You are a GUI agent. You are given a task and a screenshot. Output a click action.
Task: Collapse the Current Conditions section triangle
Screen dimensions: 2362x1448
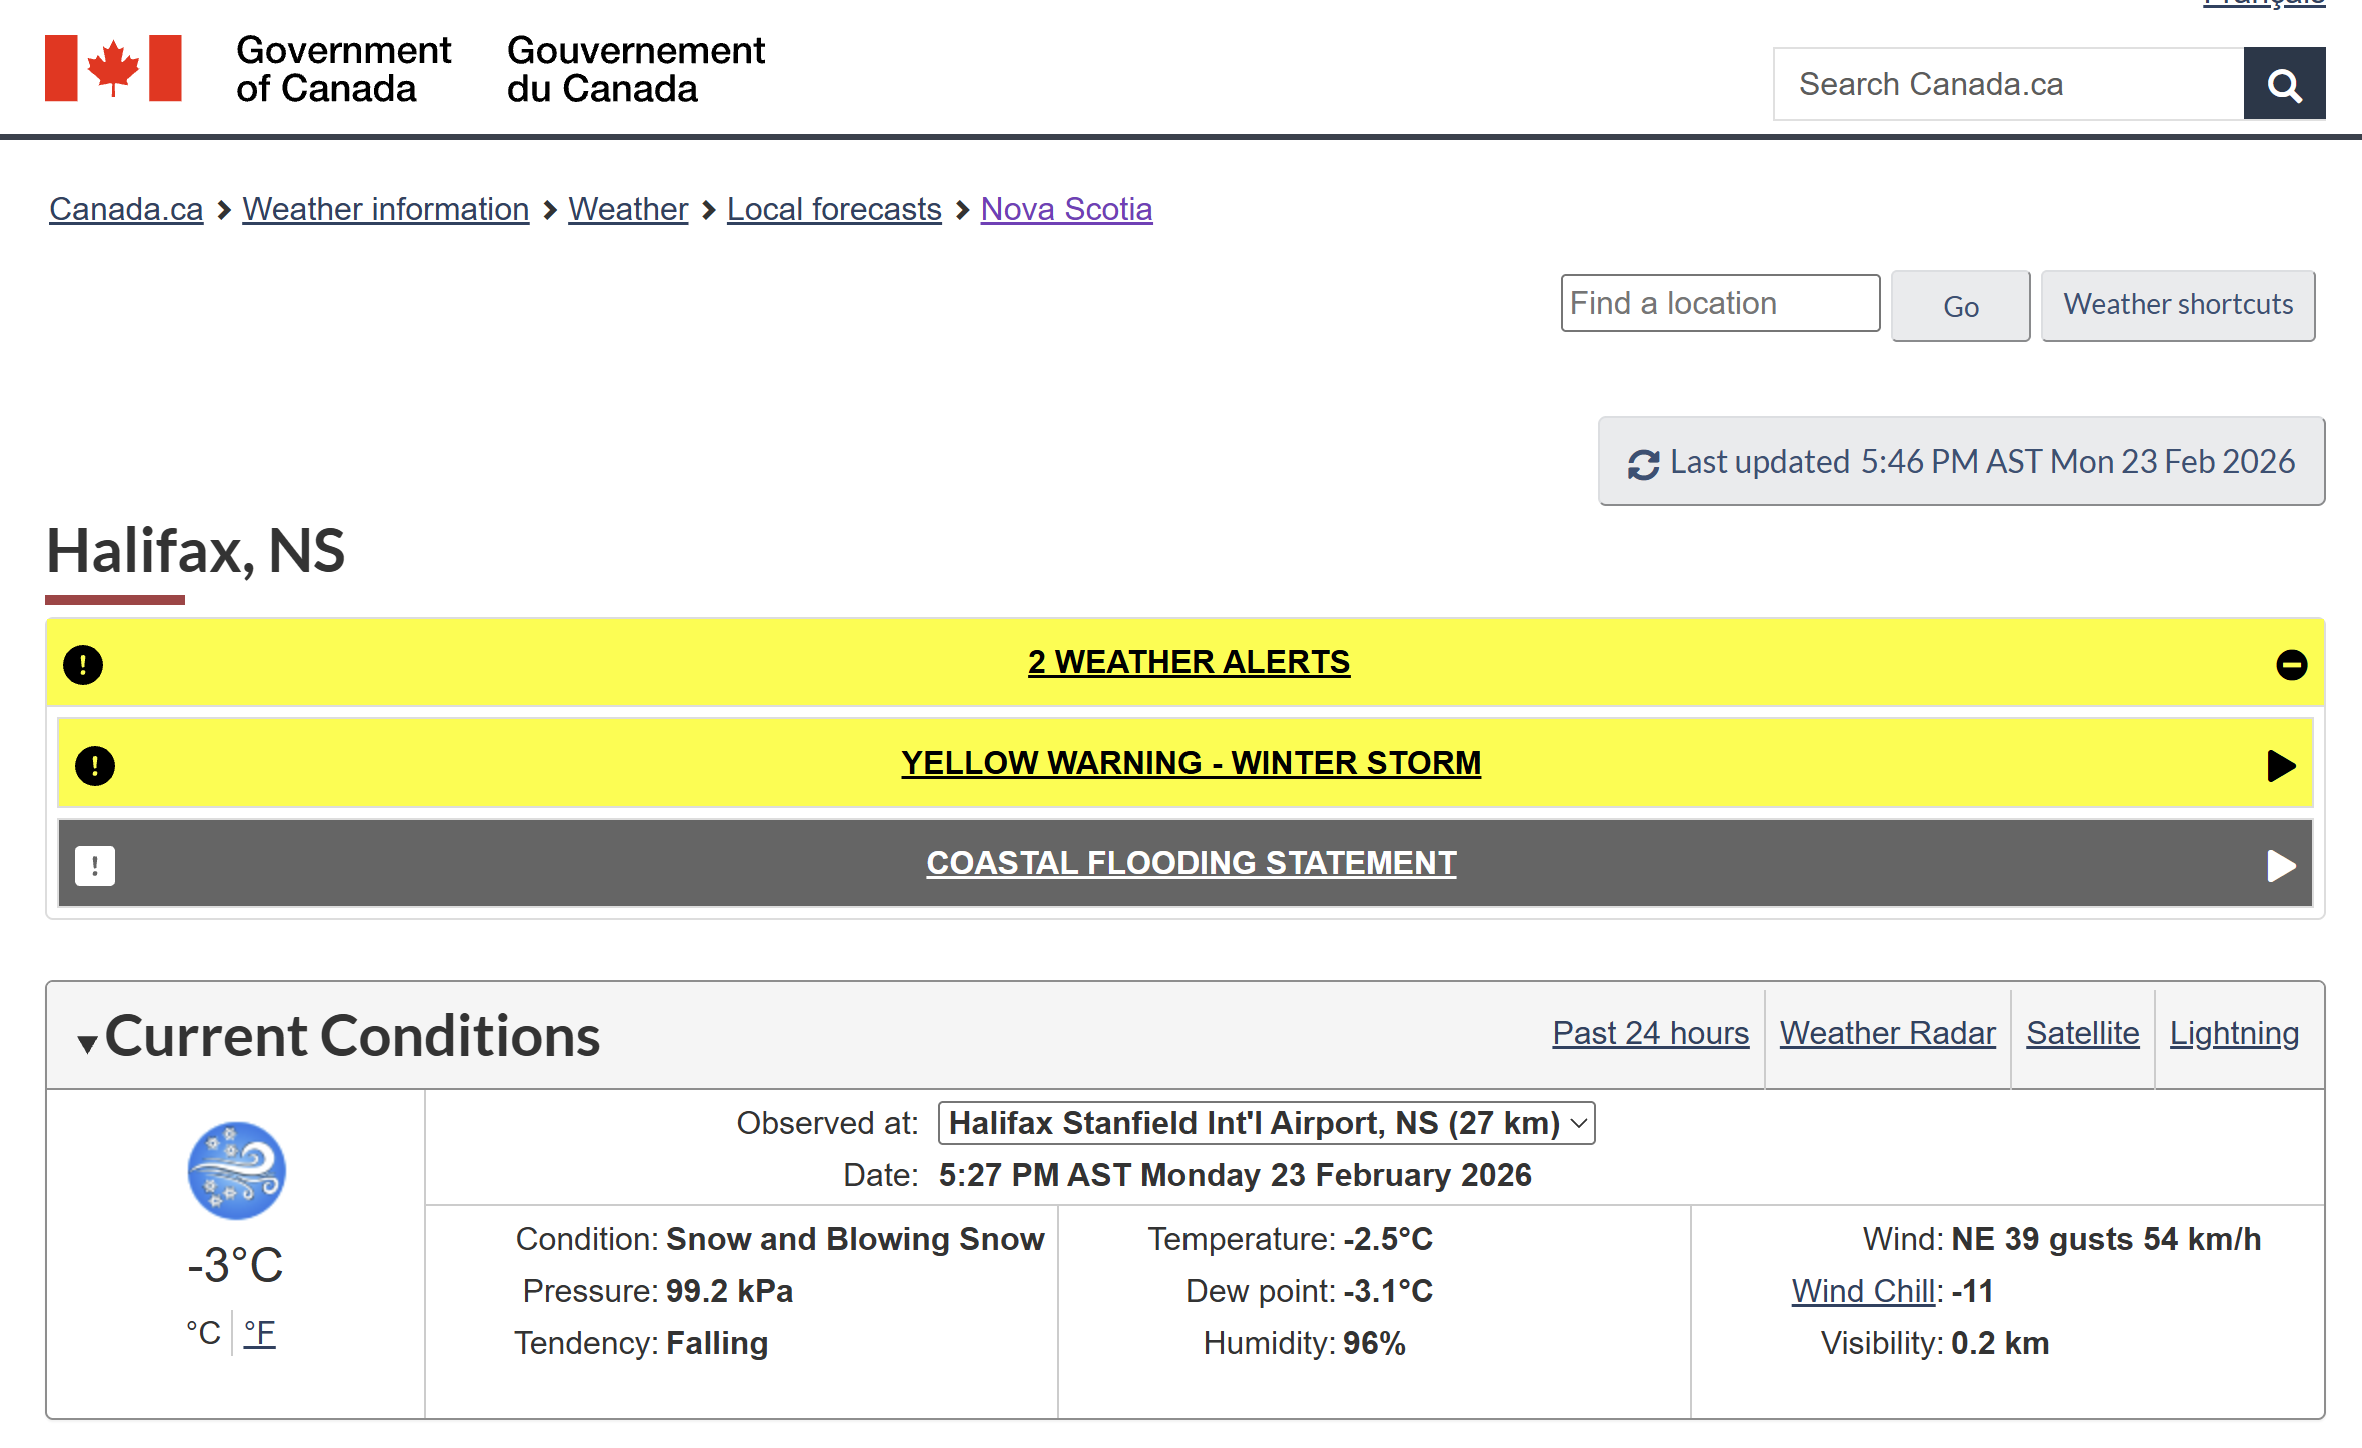click(x=87, y=1044)
